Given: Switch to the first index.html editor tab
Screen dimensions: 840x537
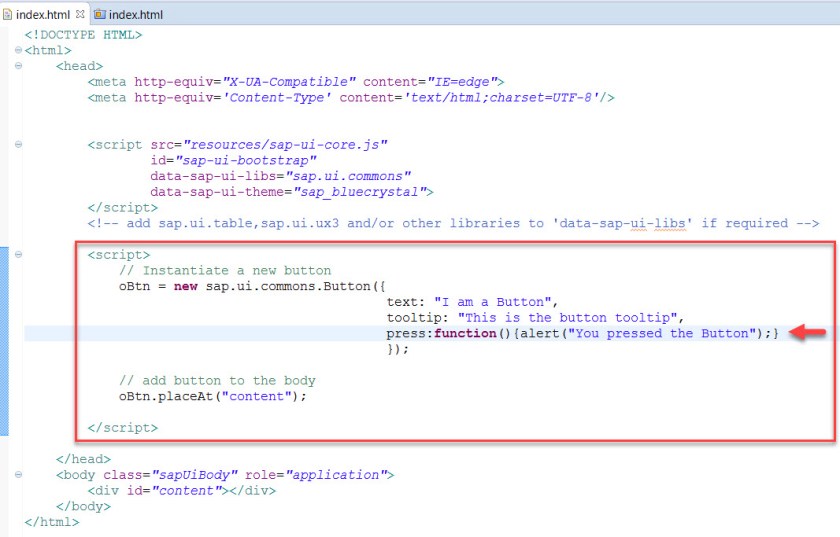Looking at the screenshot, I should (x=43, y=14).
